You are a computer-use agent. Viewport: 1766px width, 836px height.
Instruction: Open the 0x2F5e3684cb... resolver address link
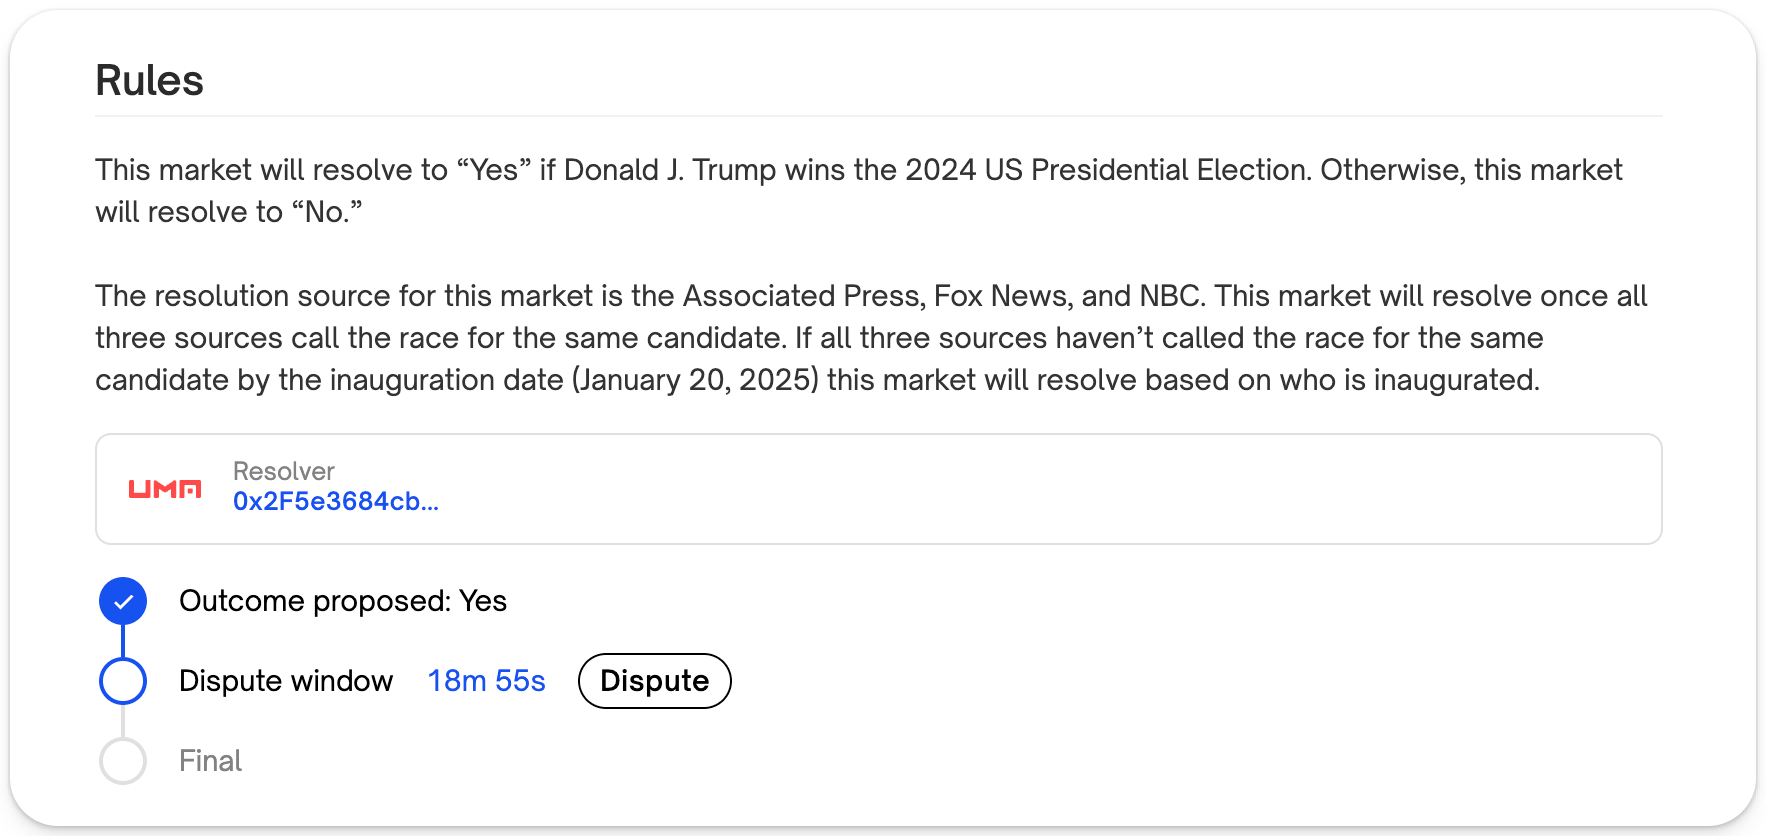(x=335, y=501)
